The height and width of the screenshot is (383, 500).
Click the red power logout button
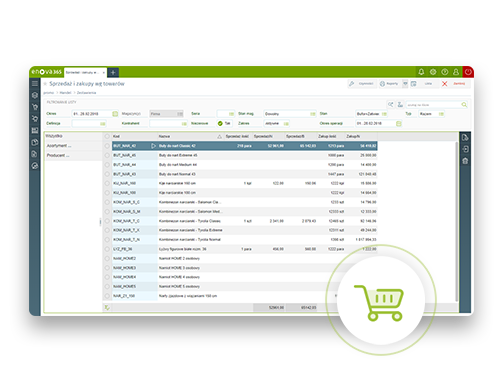(468, 72)
